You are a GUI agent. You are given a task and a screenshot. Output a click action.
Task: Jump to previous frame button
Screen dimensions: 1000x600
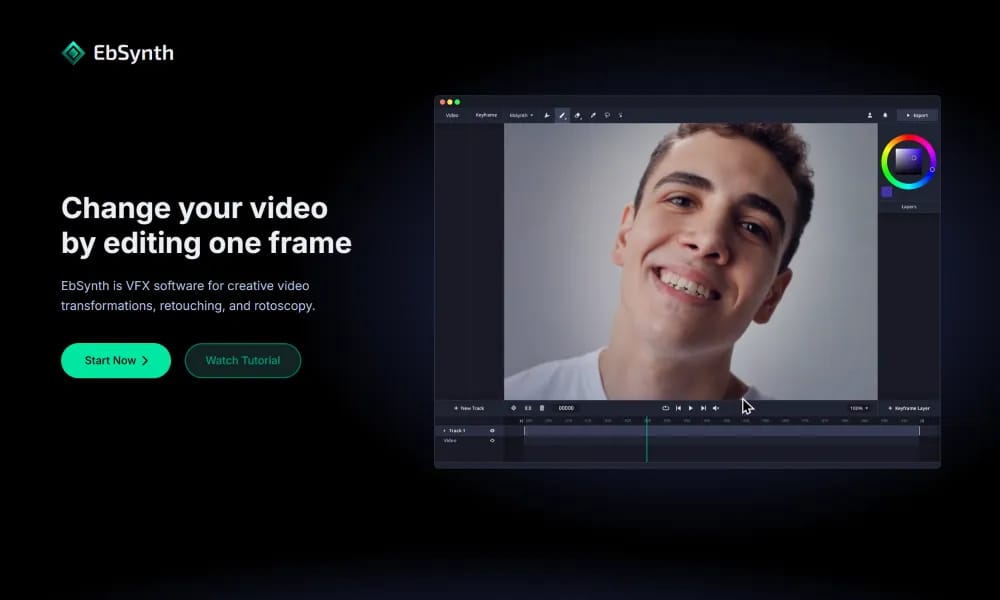(x=678, y=408)
